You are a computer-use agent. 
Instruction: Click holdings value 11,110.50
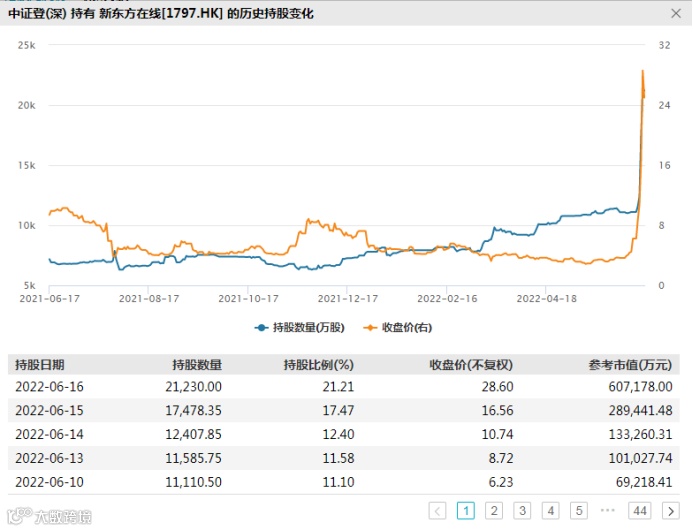[194, 482]
